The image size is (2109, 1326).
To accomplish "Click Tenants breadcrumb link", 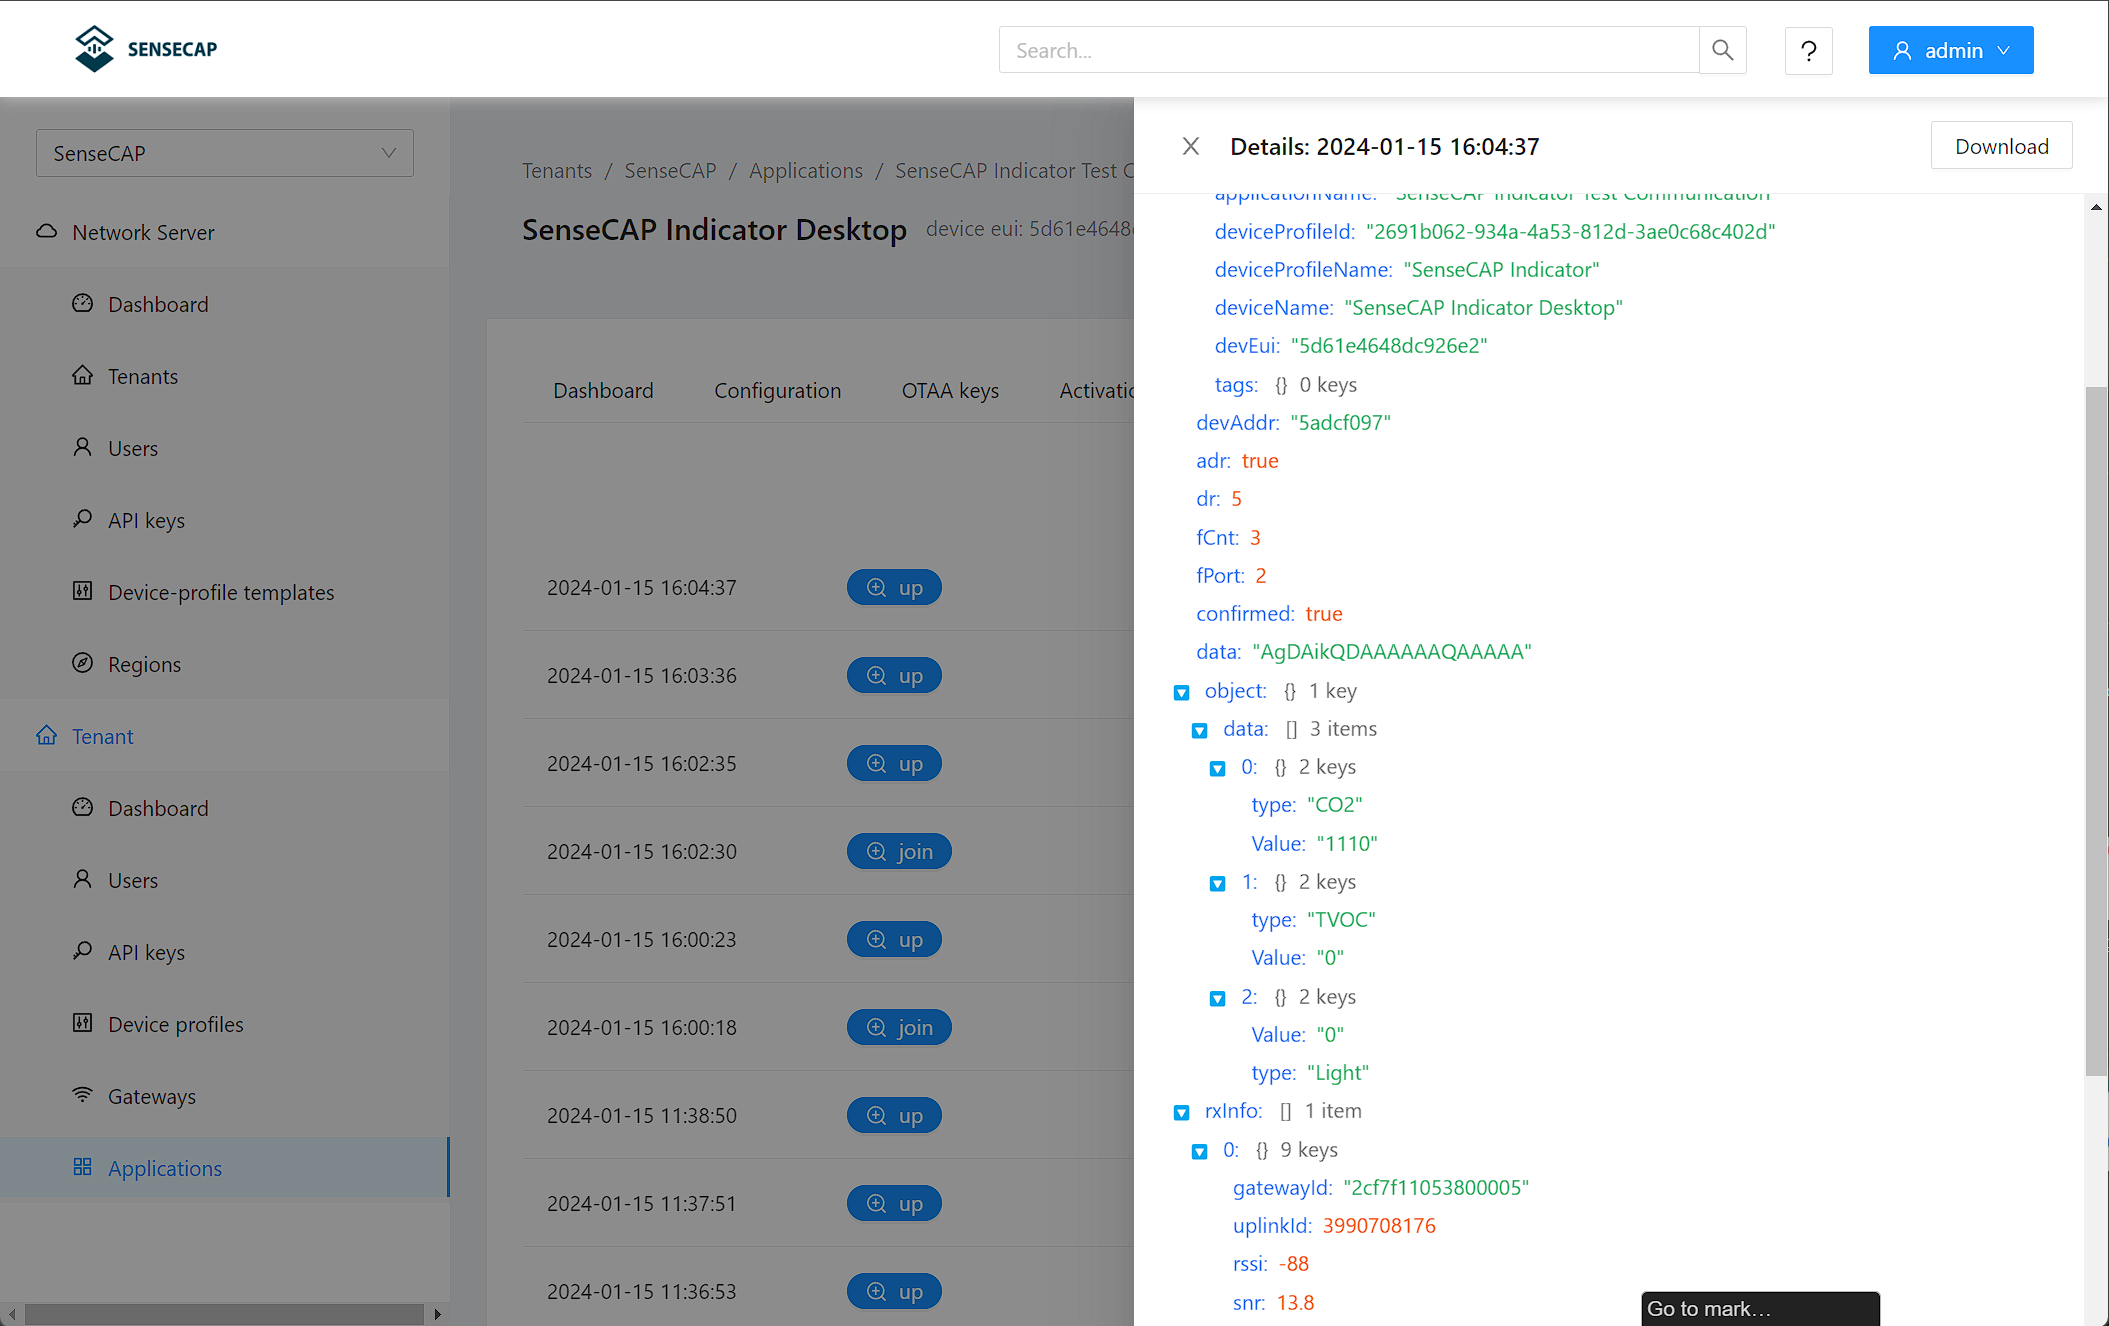I will click(557, 171).
